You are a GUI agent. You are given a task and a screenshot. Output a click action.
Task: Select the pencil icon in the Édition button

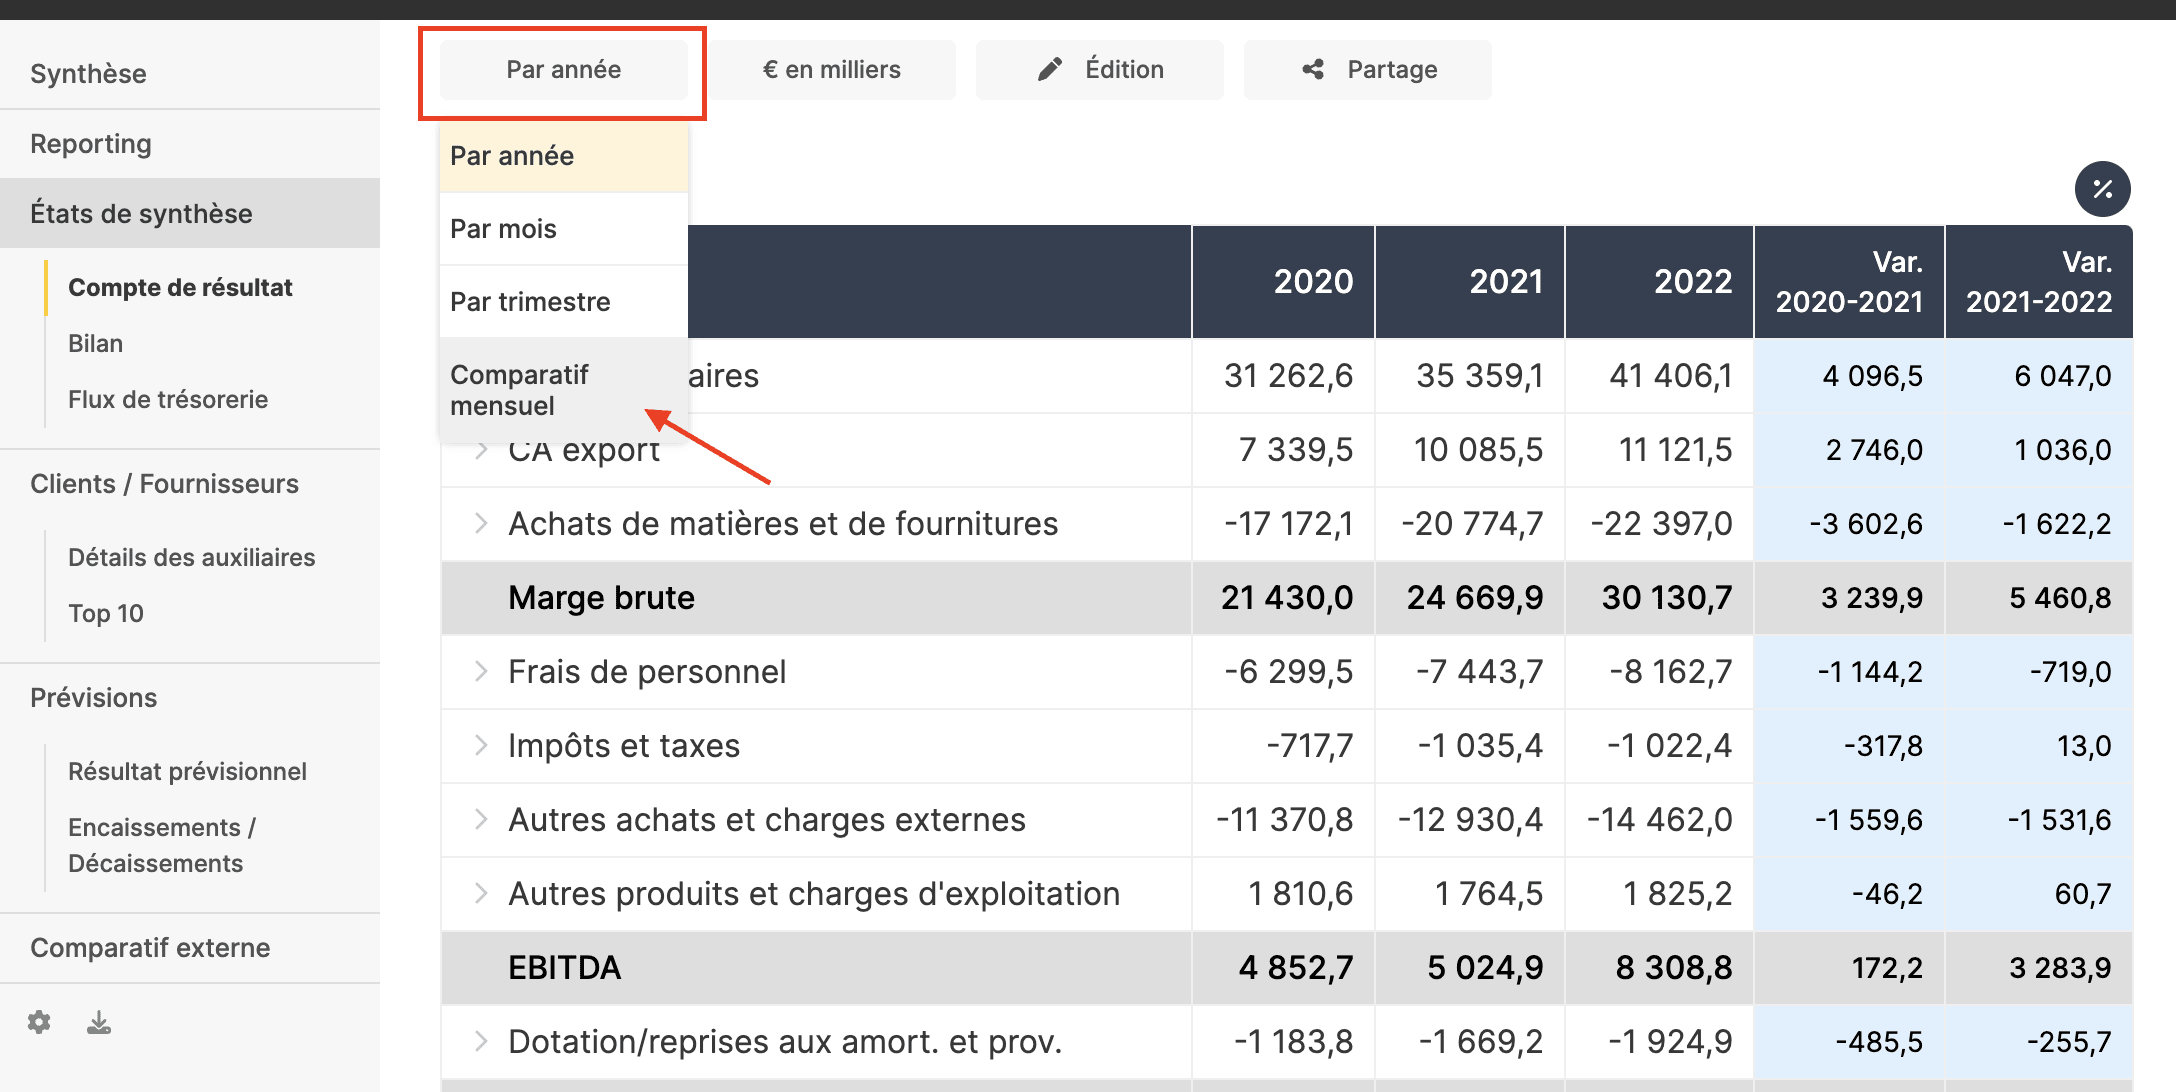pos(1049,69)
